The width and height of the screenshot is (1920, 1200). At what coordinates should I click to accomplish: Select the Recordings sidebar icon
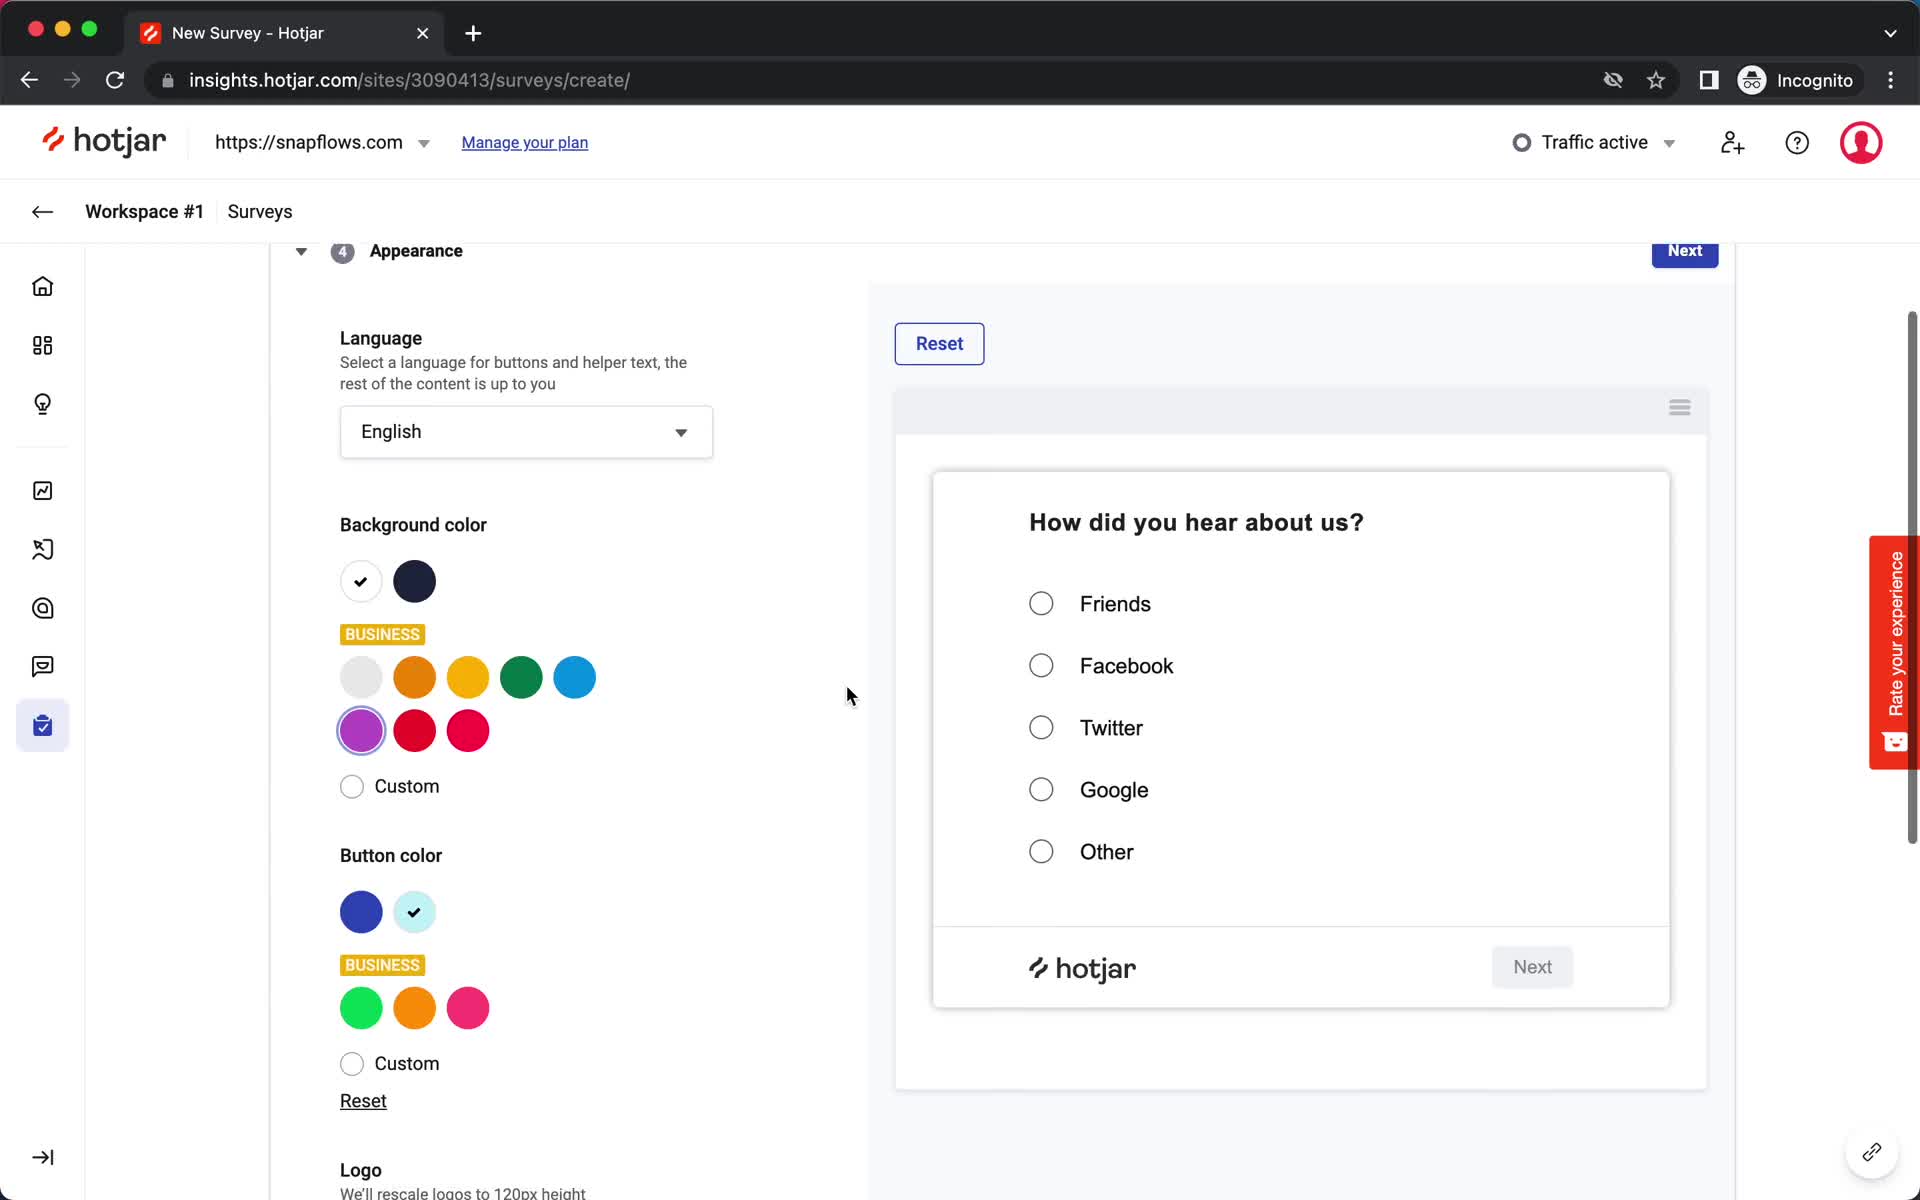(43, 550)
